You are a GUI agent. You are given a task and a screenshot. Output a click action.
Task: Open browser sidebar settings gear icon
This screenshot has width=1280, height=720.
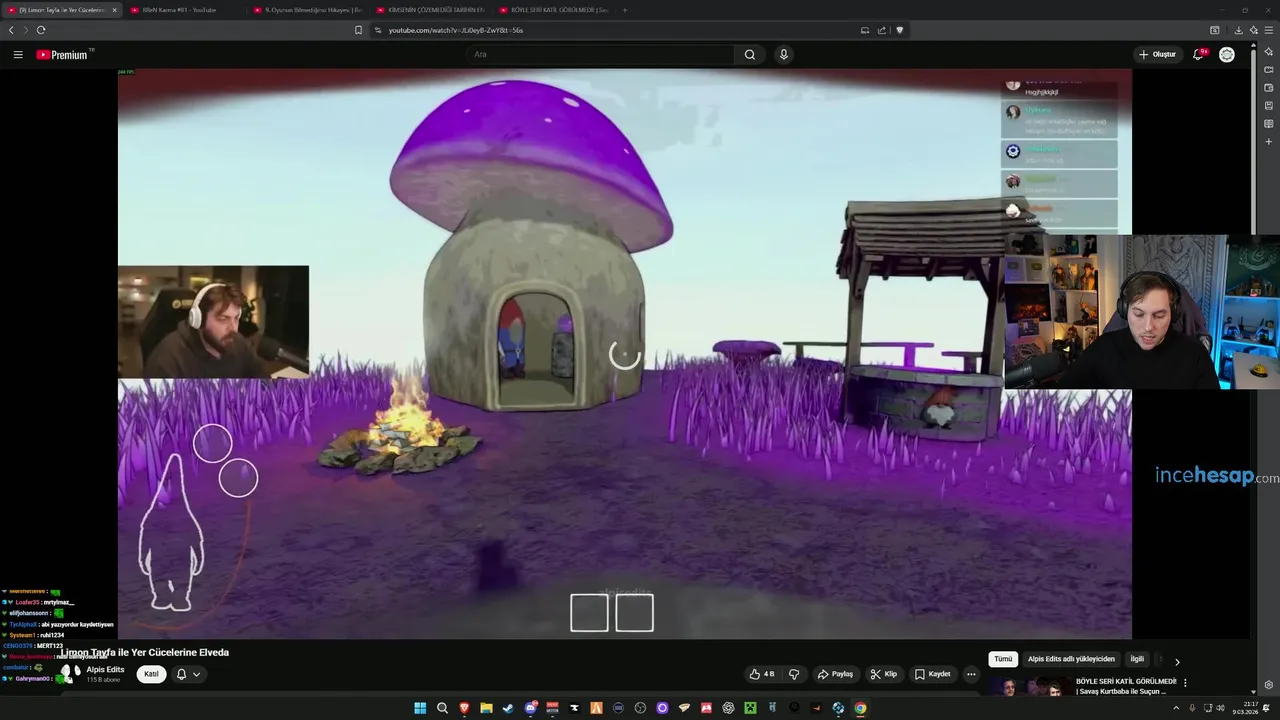click(1268, 685)
